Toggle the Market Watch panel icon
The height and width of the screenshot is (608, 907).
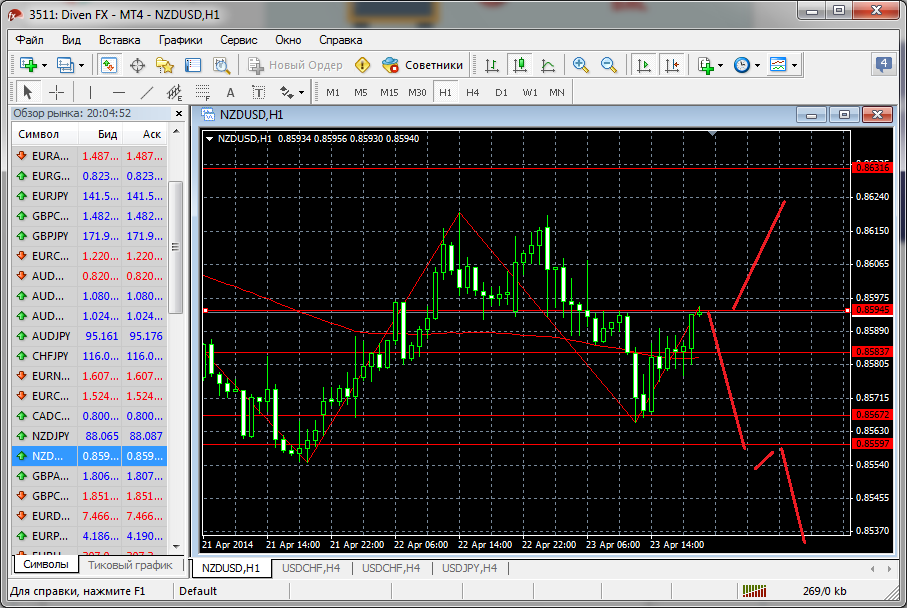109,65
